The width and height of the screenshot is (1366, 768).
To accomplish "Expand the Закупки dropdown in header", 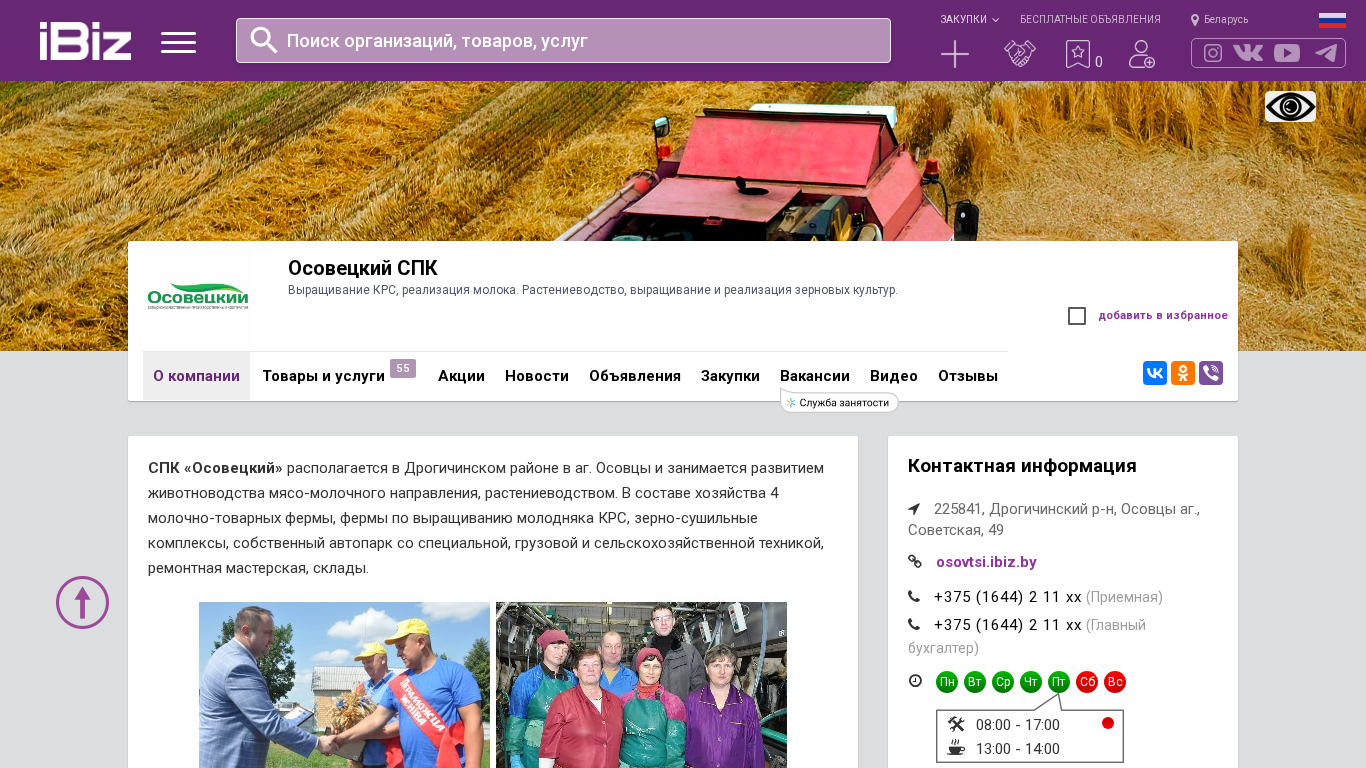I will pyautogui.click(x=969, y=19).
